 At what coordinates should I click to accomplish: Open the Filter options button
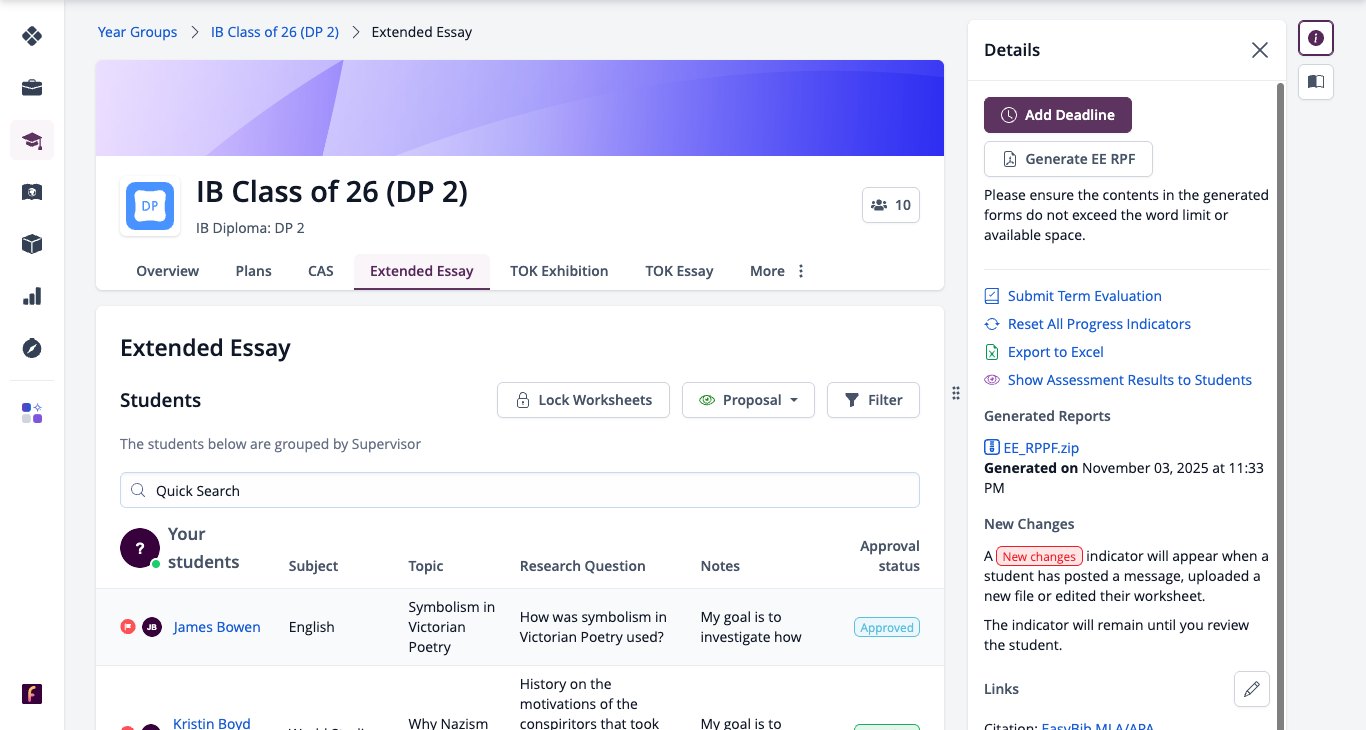tap(873, 400)
